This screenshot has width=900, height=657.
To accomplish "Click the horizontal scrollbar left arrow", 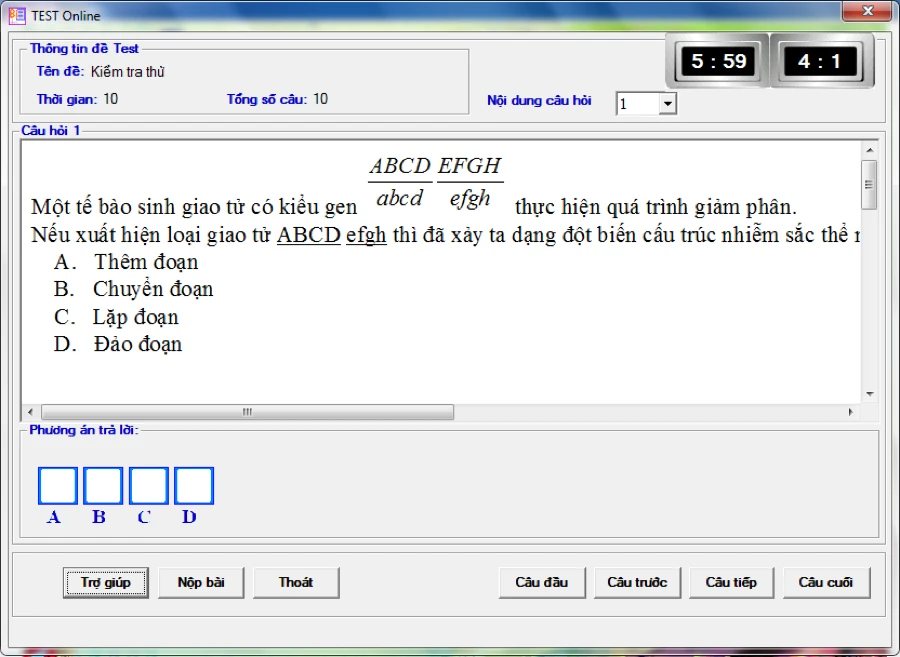I will coord(30,412).
